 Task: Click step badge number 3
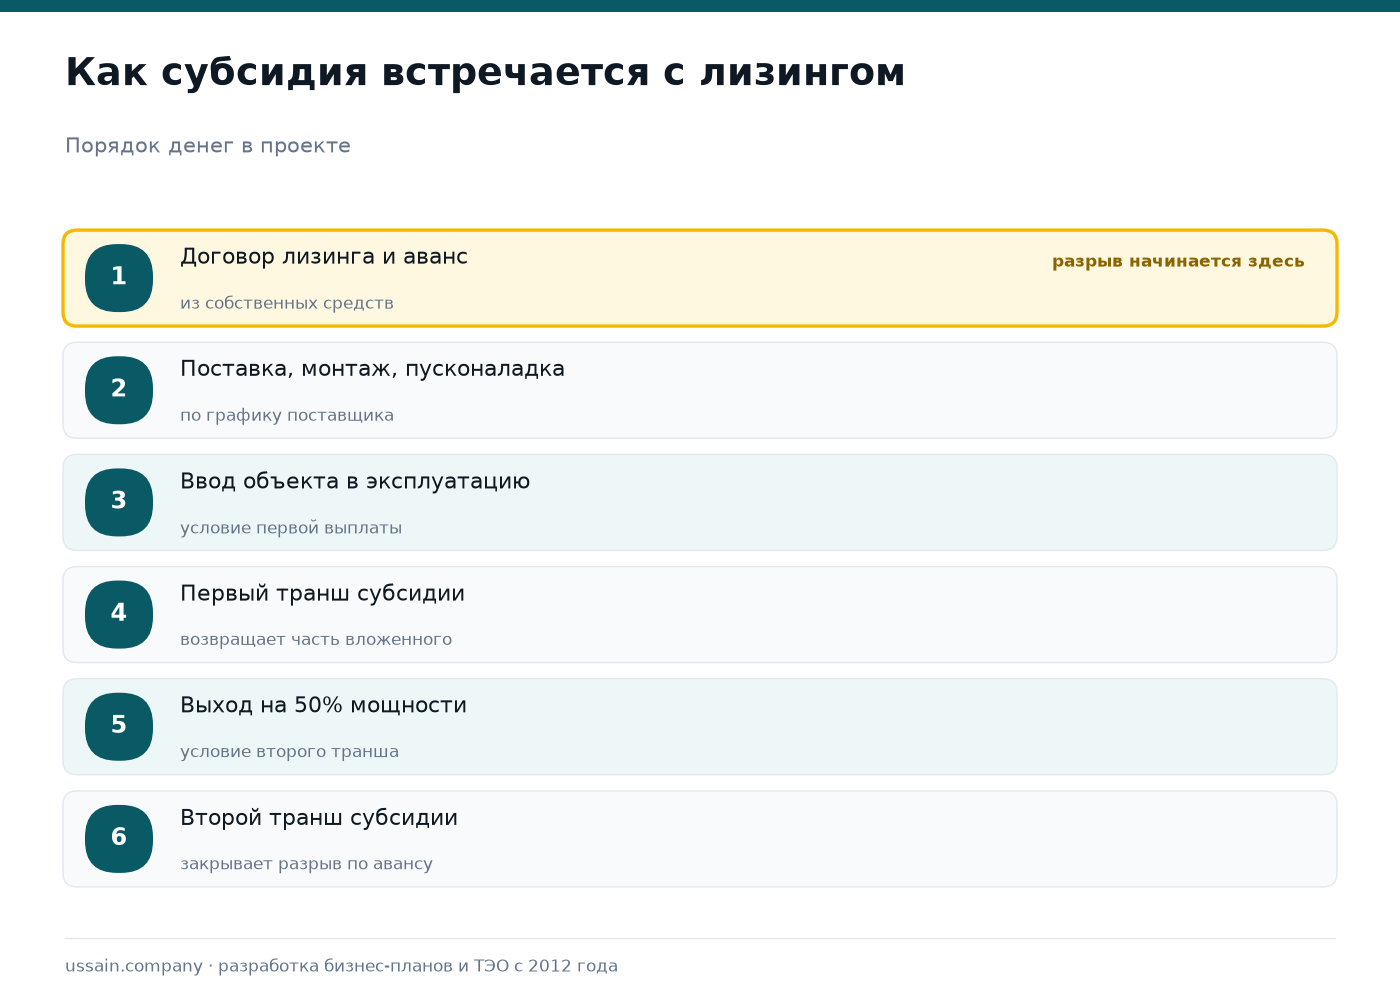[119, 502]
